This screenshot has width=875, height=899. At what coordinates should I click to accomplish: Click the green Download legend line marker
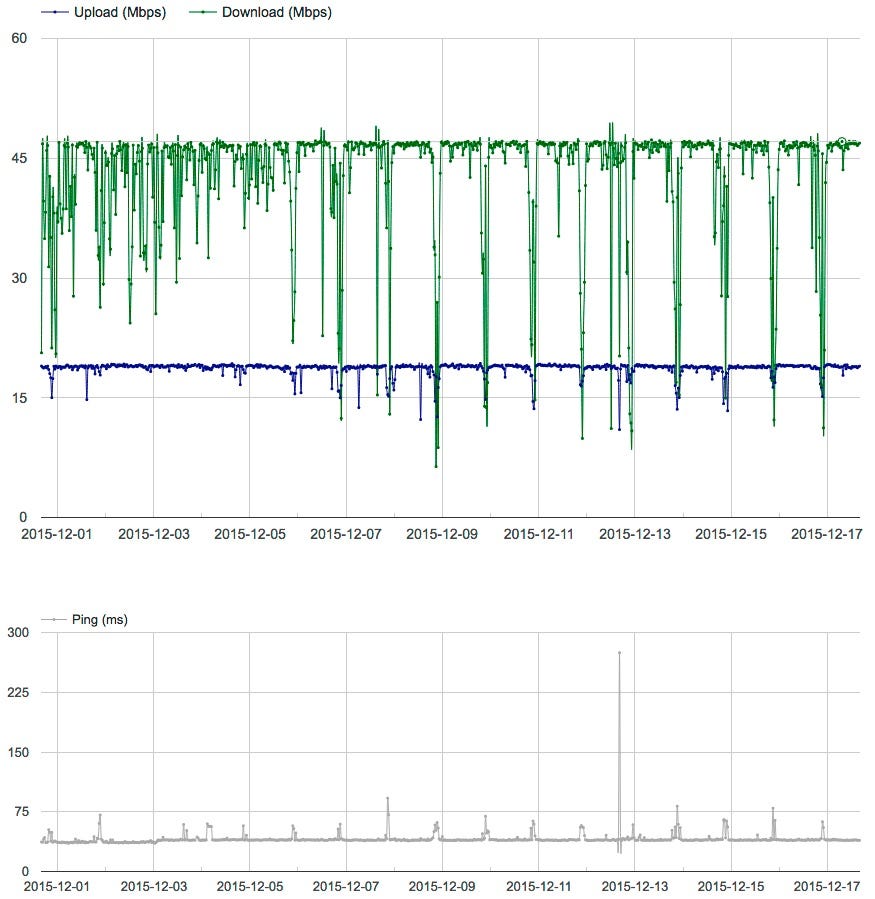pyautogui.click(x=203, y=12)
